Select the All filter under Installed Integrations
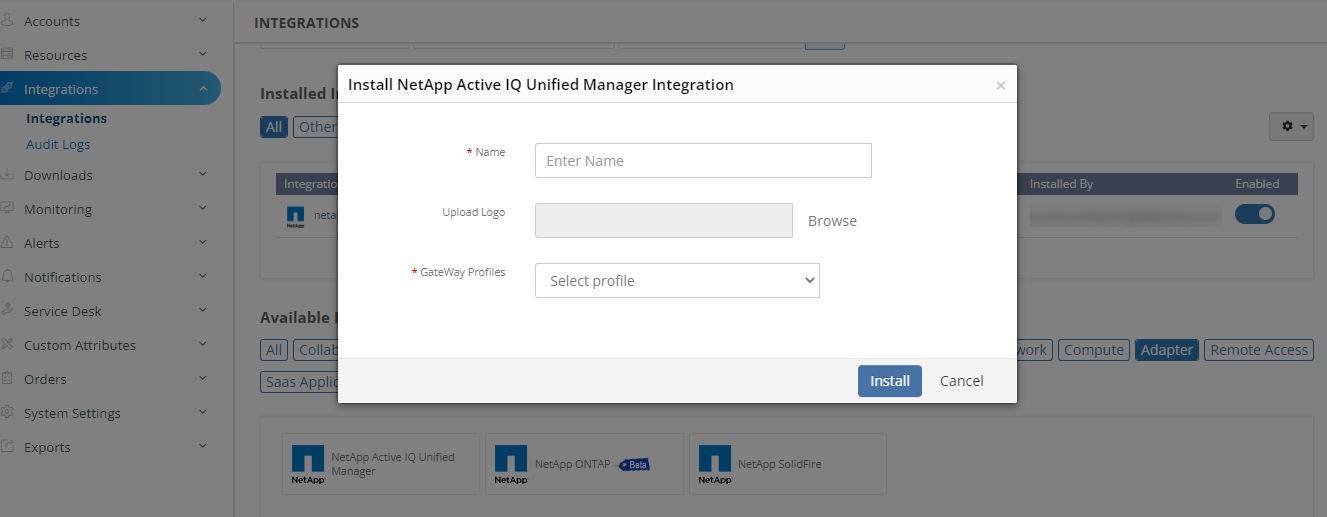The width and height of the screenshot is (1327, 517). tap(274, 127)
